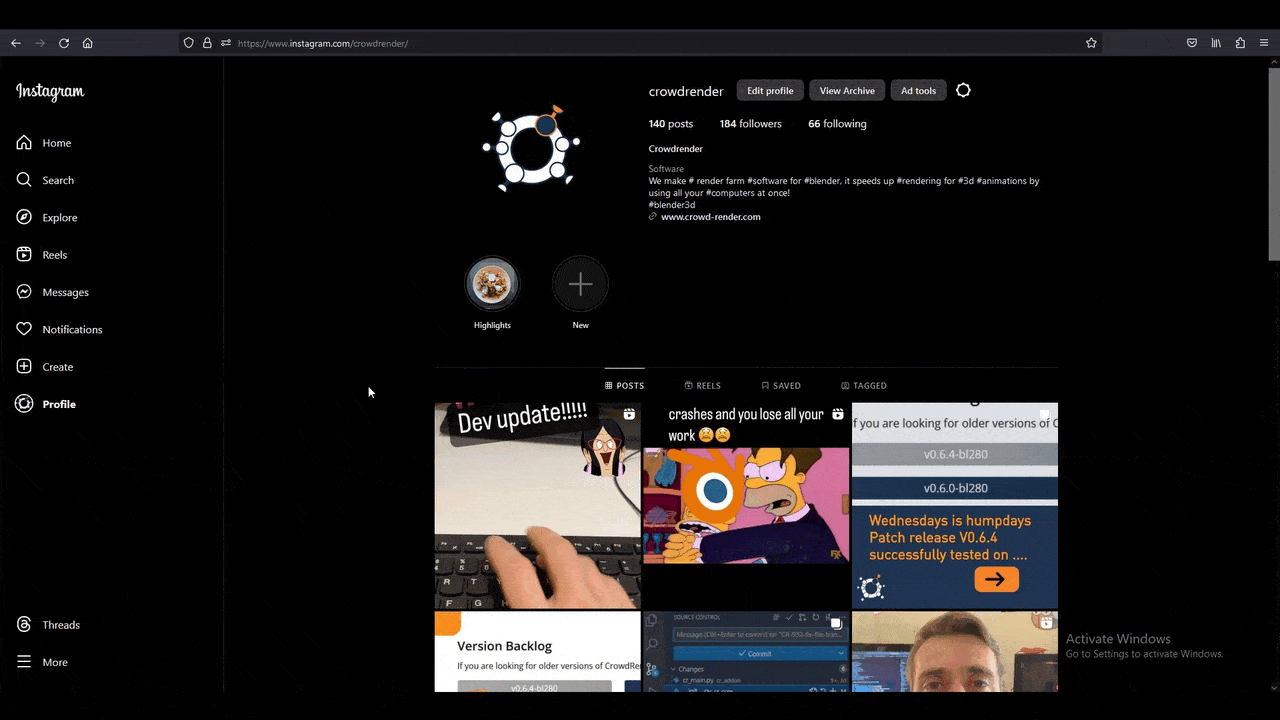Open the Dev update post thumbnail
This screenshot has height=720, width=1280.
(x=537, y=506)
